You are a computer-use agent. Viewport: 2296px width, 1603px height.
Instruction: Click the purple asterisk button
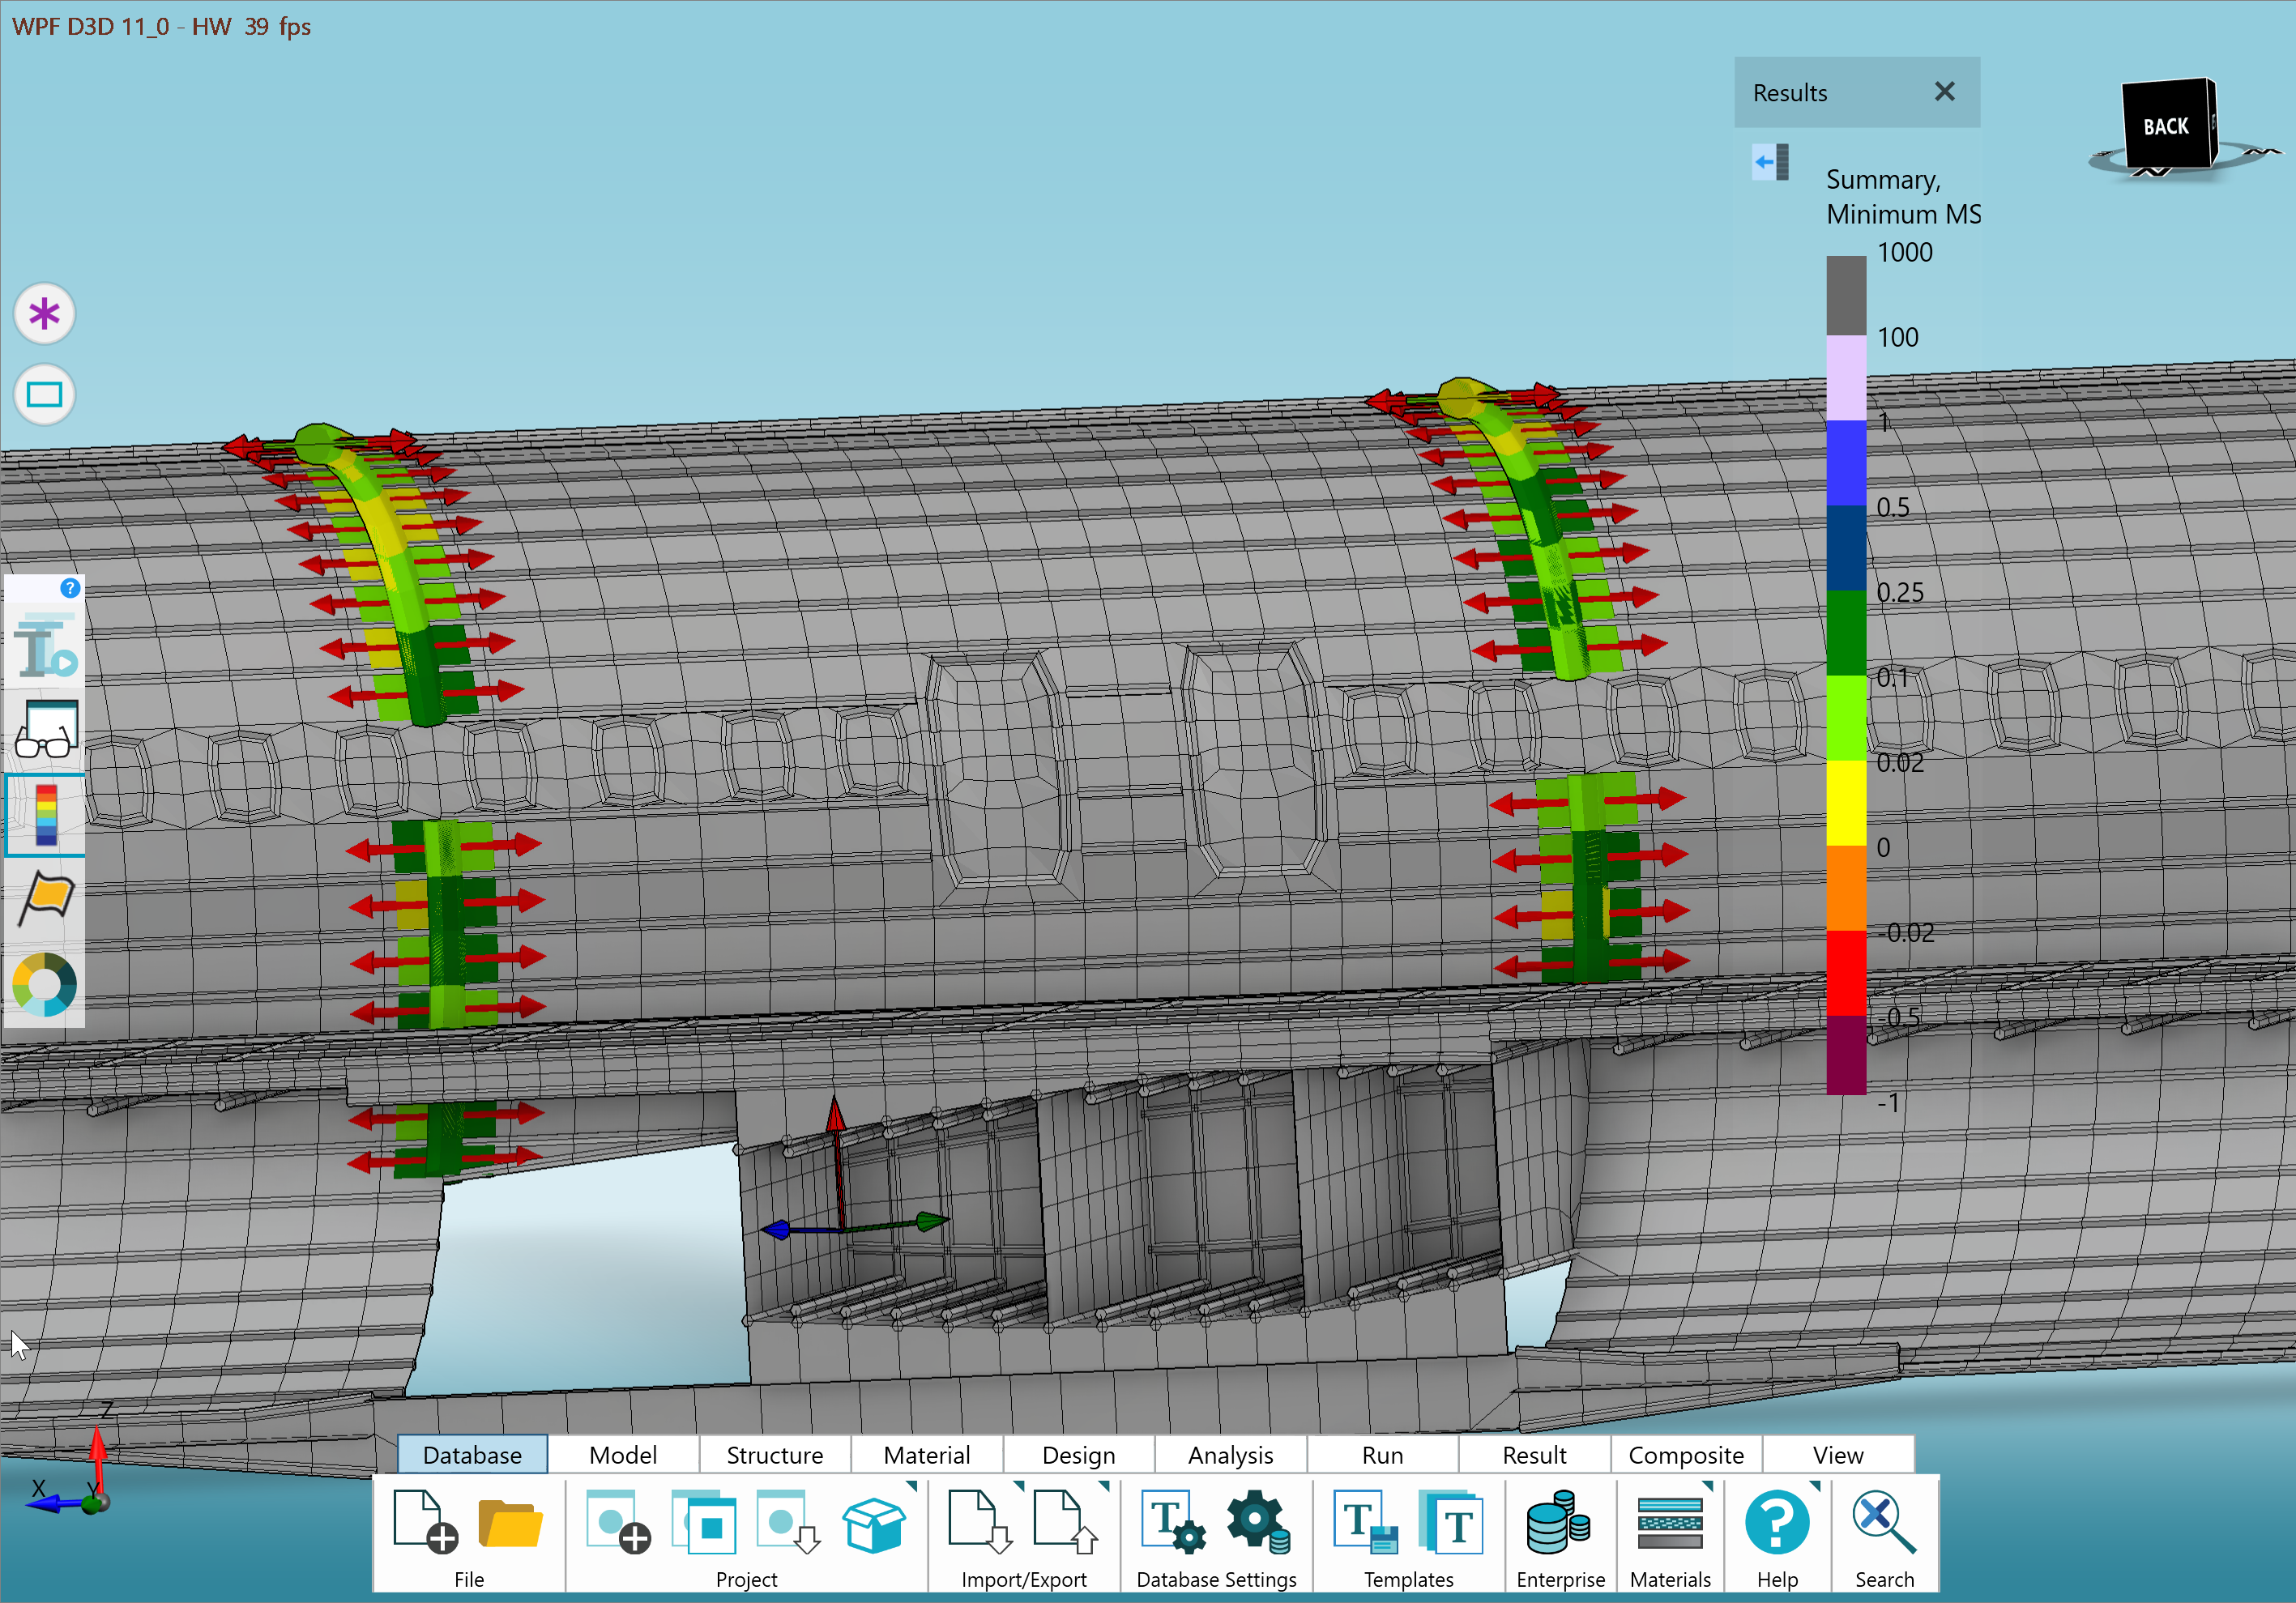44,314
